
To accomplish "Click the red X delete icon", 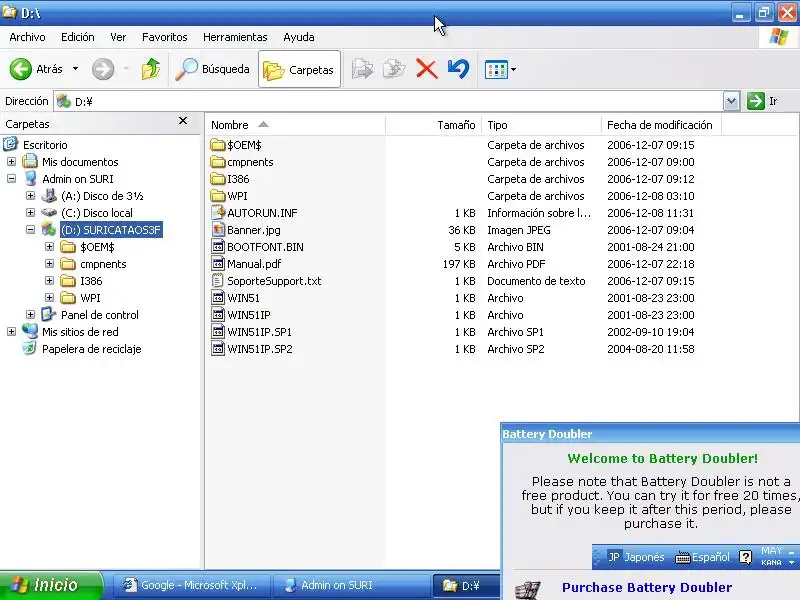I will coord(427,69).
